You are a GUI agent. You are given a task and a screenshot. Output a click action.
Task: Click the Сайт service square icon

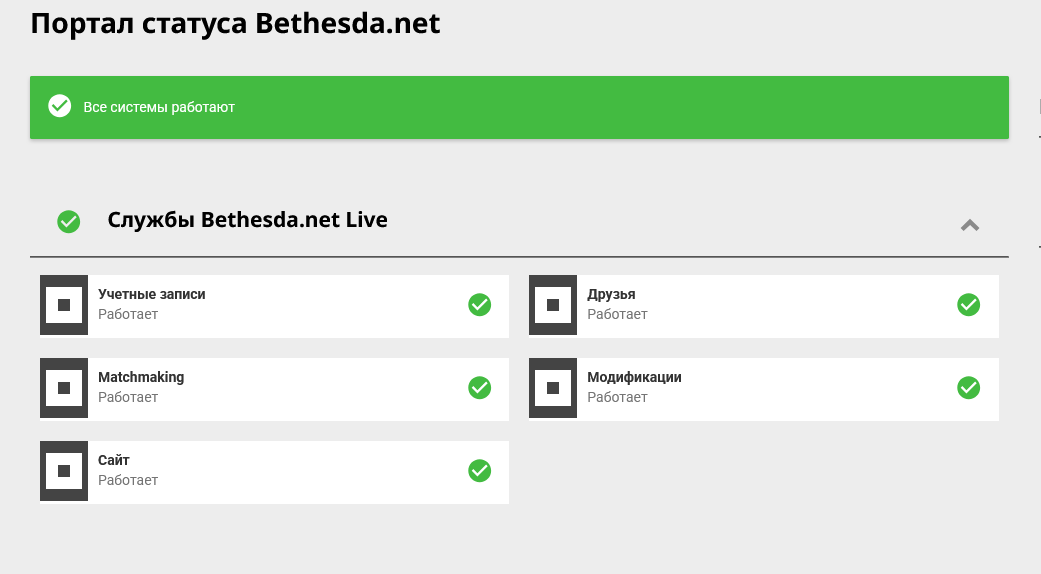[x=64, y=471]
